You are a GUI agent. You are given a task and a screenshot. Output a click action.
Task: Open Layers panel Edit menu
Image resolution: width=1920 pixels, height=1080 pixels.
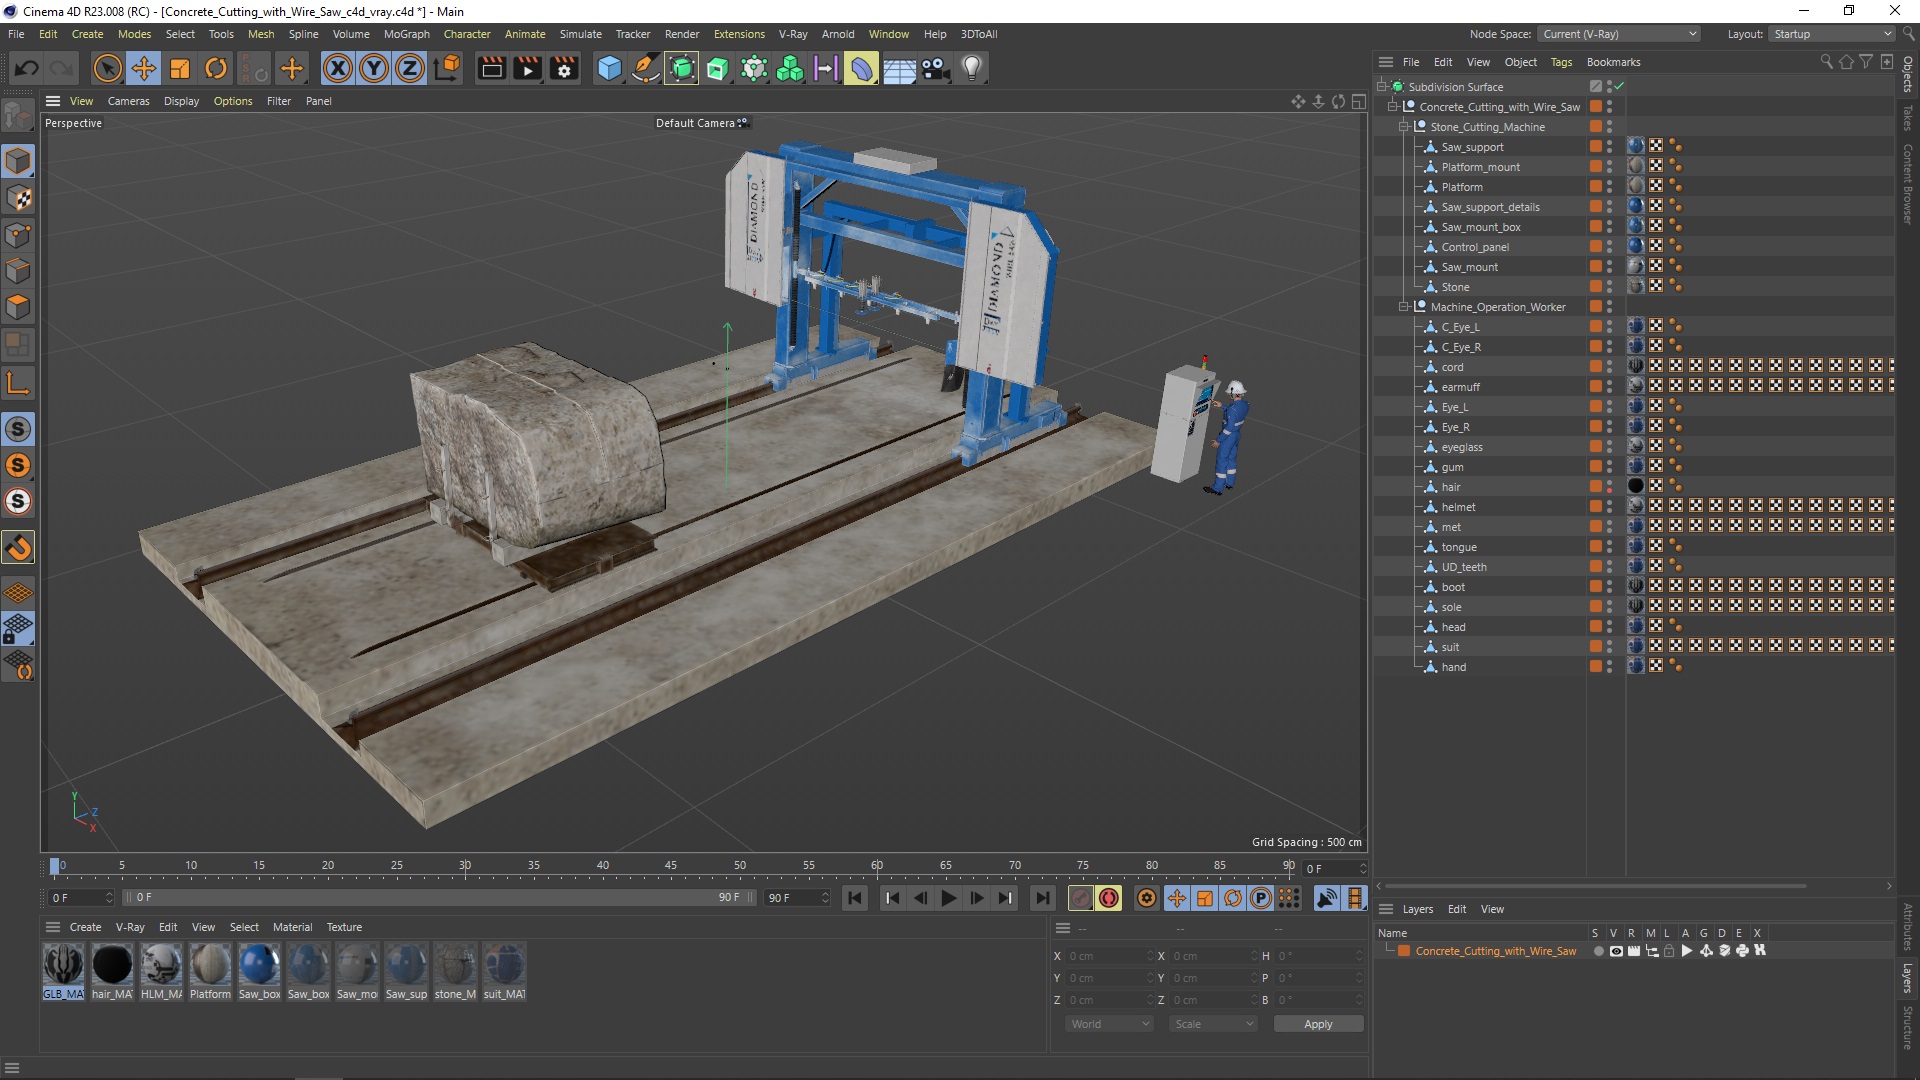point(1457,909)
